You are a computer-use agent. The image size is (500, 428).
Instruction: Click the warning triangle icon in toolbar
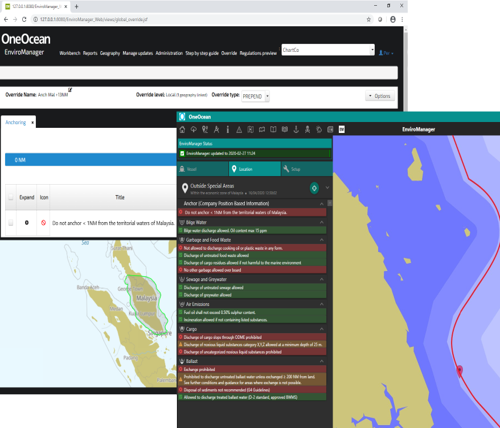(x=239, y=130)
